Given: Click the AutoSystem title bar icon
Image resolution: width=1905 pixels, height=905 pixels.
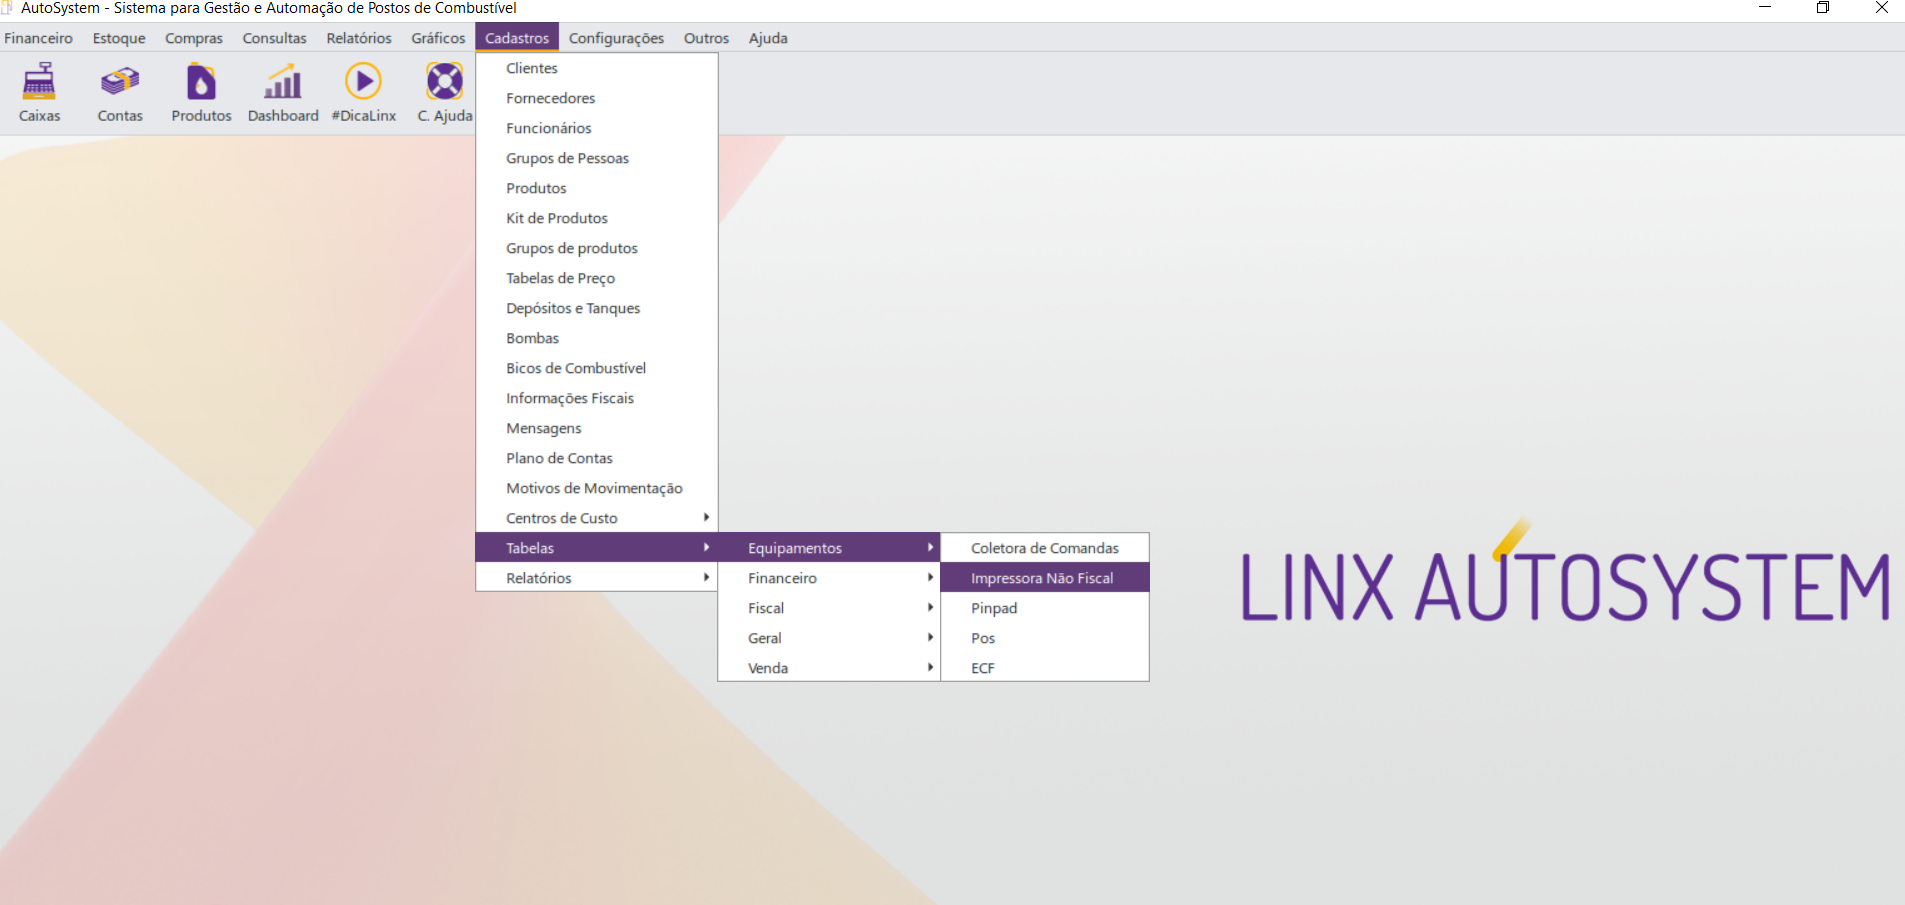Looking at the screenshot, I should (x=10, y=8).
